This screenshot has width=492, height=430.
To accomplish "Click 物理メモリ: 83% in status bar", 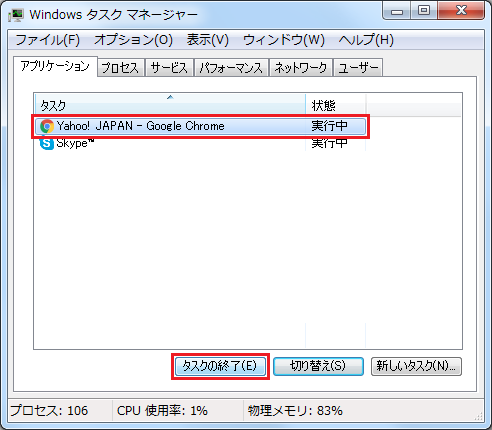I will click(295, 411).
